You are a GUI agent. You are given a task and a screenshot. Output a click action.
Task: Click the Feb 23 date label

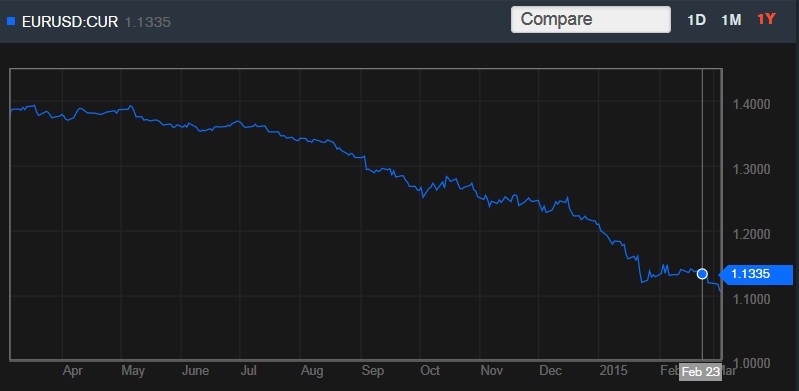(700, 372)
